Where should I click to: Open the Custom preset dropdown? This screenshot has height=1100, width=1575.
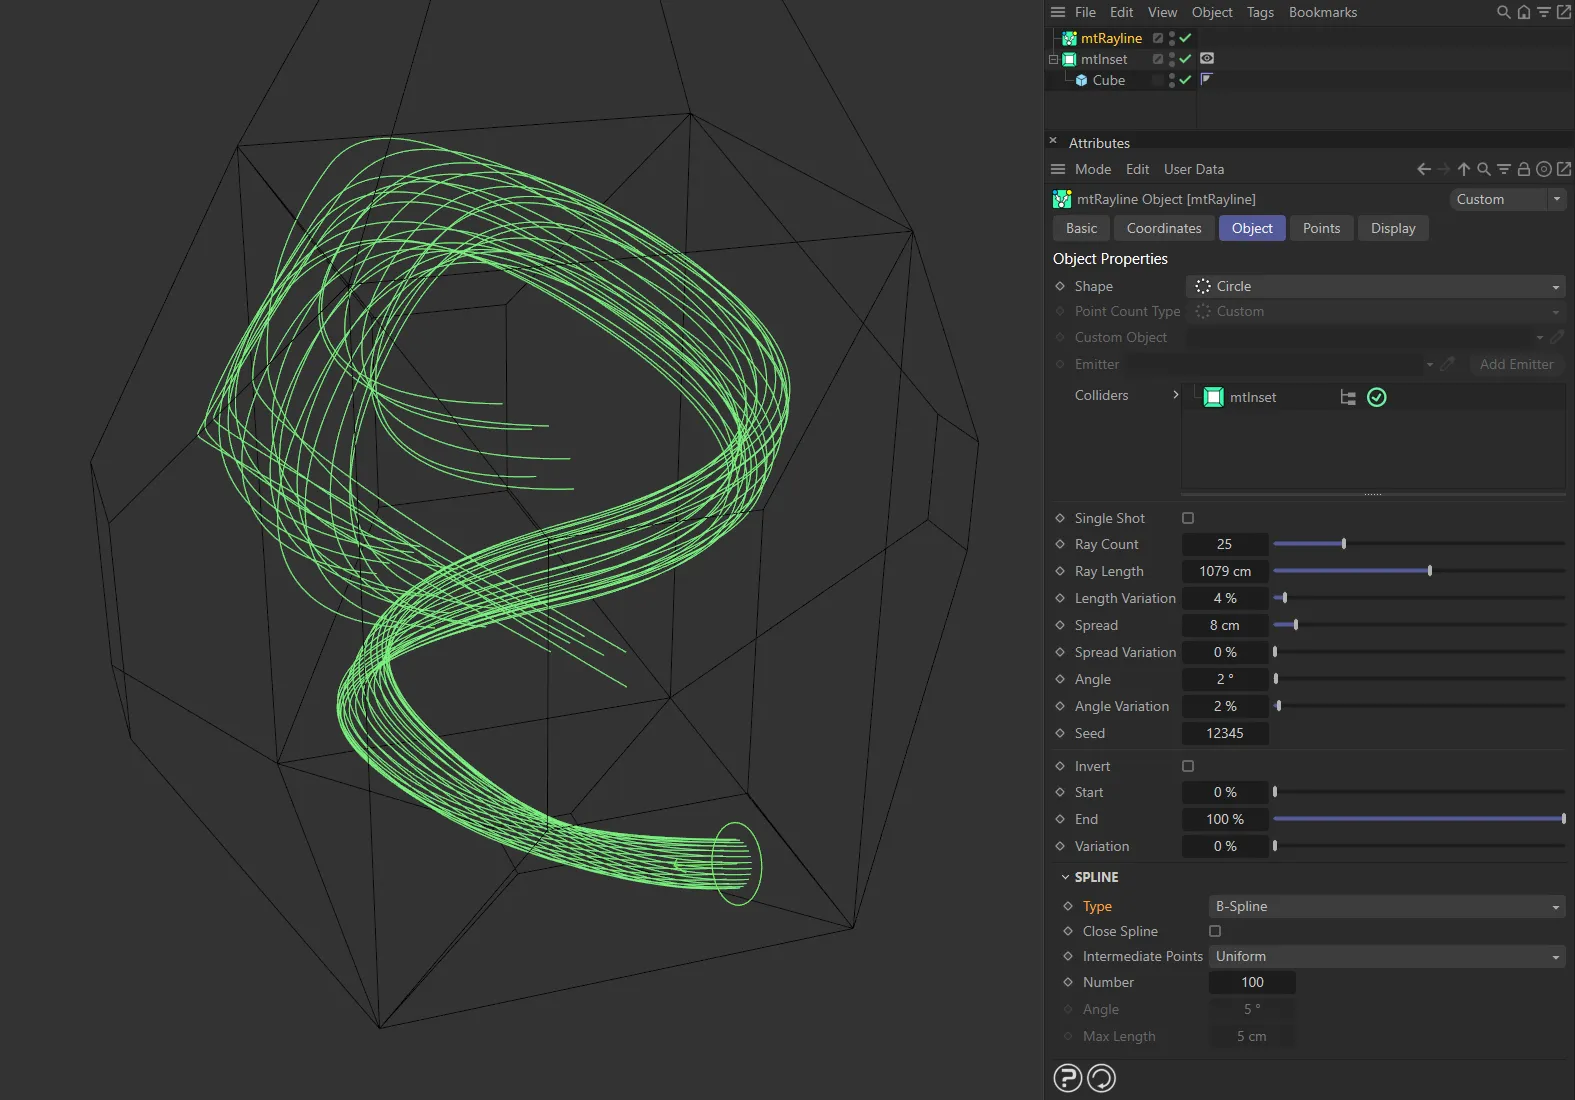[x=1557, y=199]
